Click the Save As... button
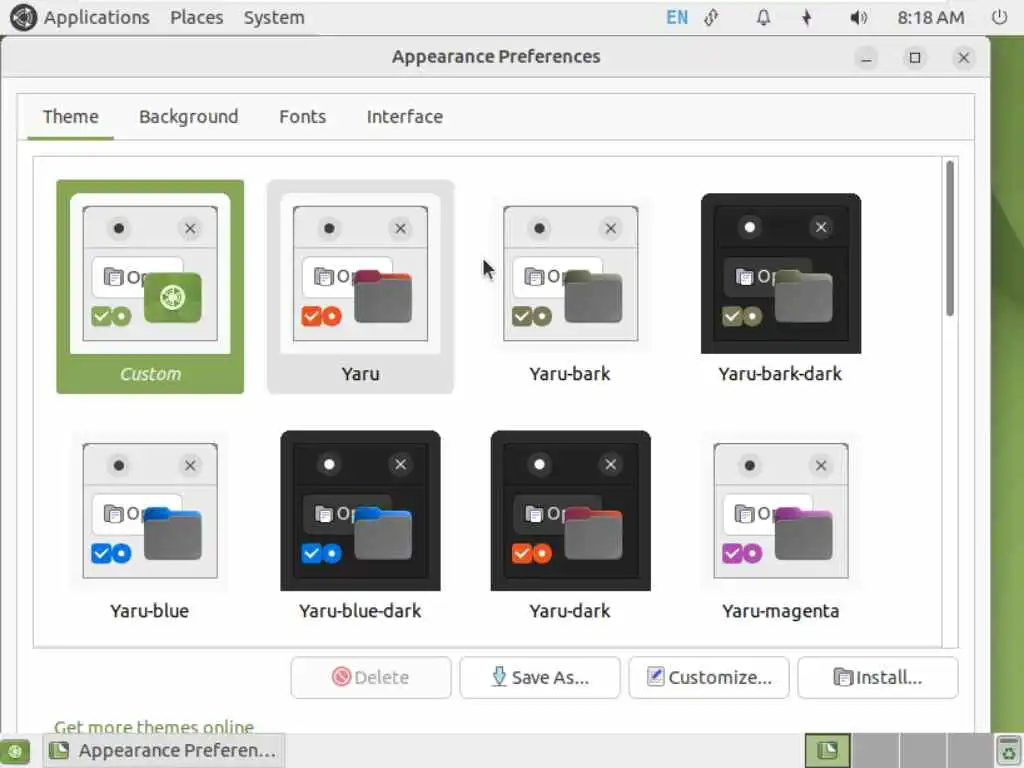 click(539, 677)
